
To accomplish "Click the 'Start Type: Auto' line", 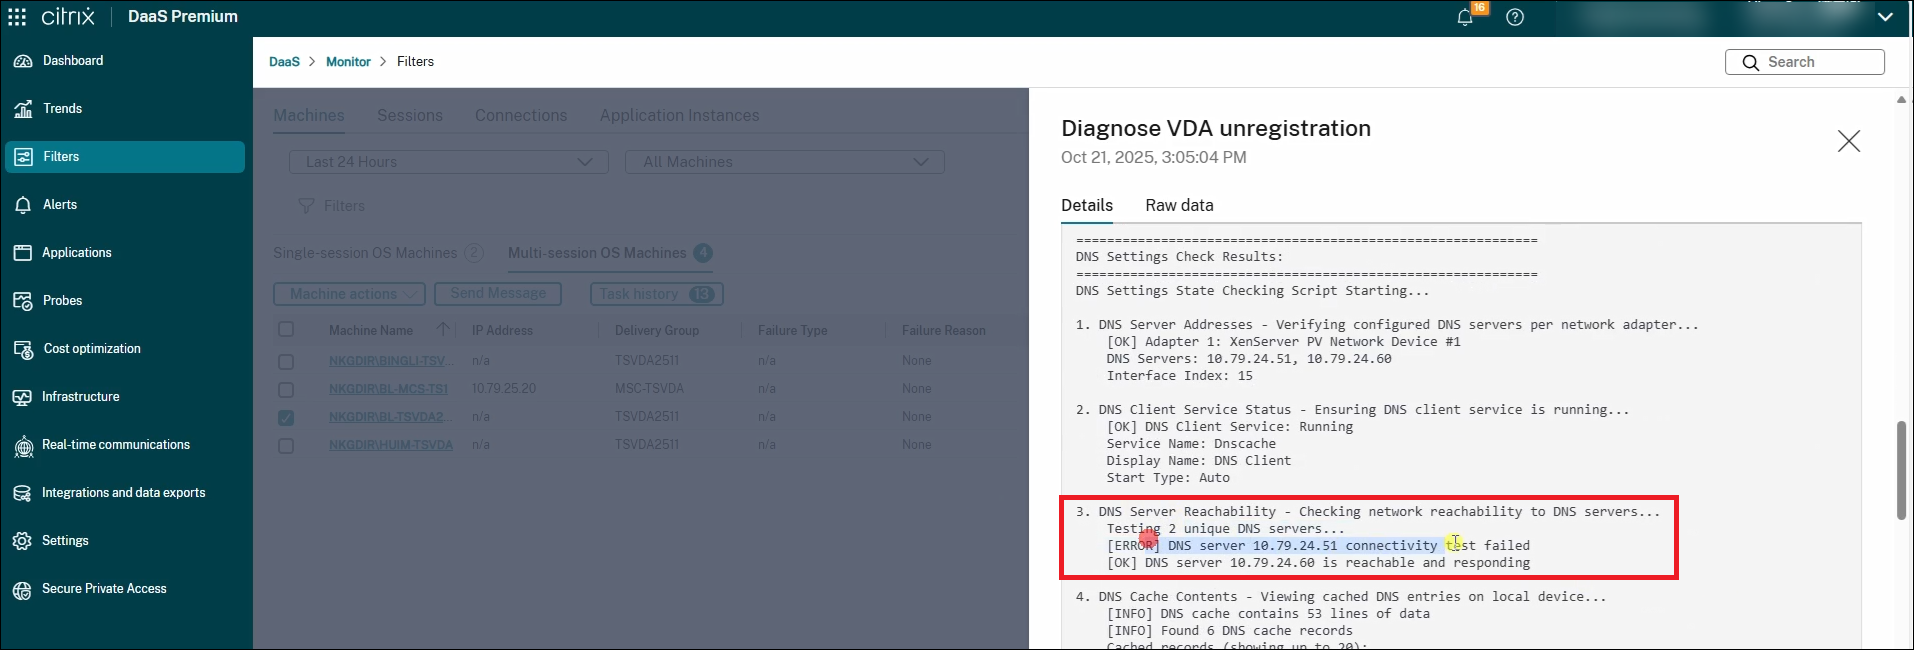I will click(1168, 478).
